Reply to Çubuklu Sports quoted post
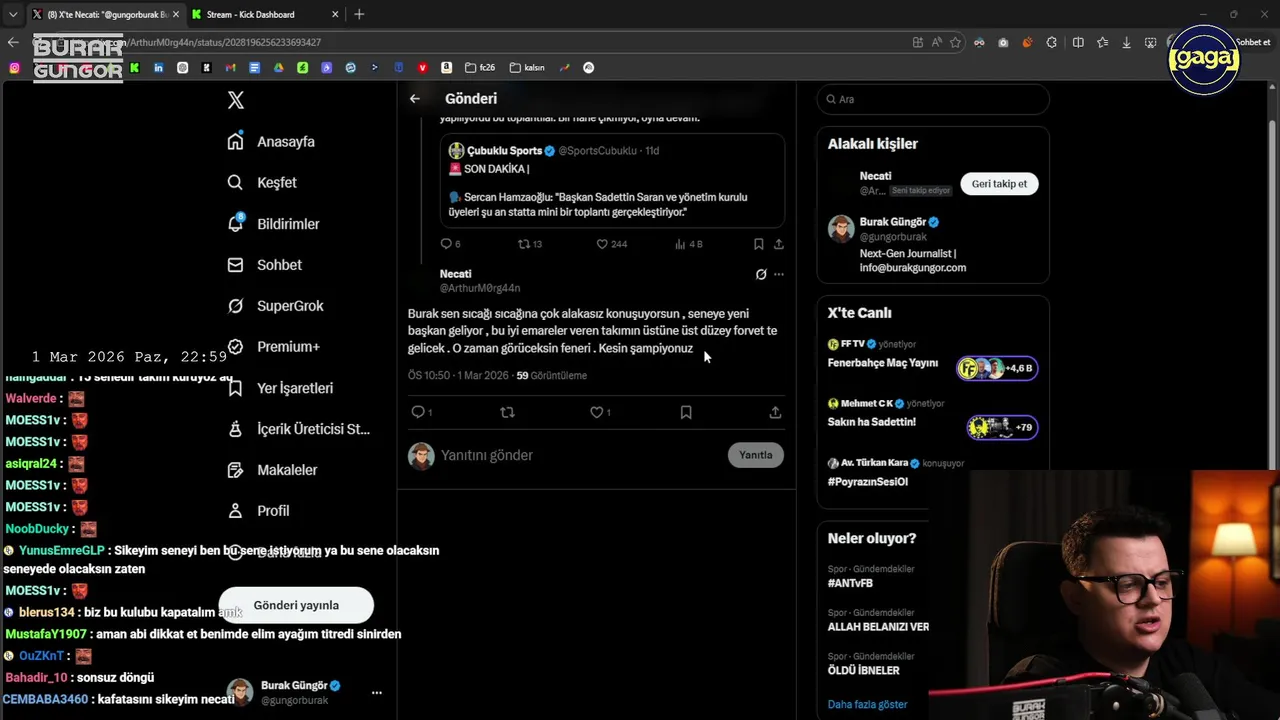 pyautogui.click(x=450, y=244)
